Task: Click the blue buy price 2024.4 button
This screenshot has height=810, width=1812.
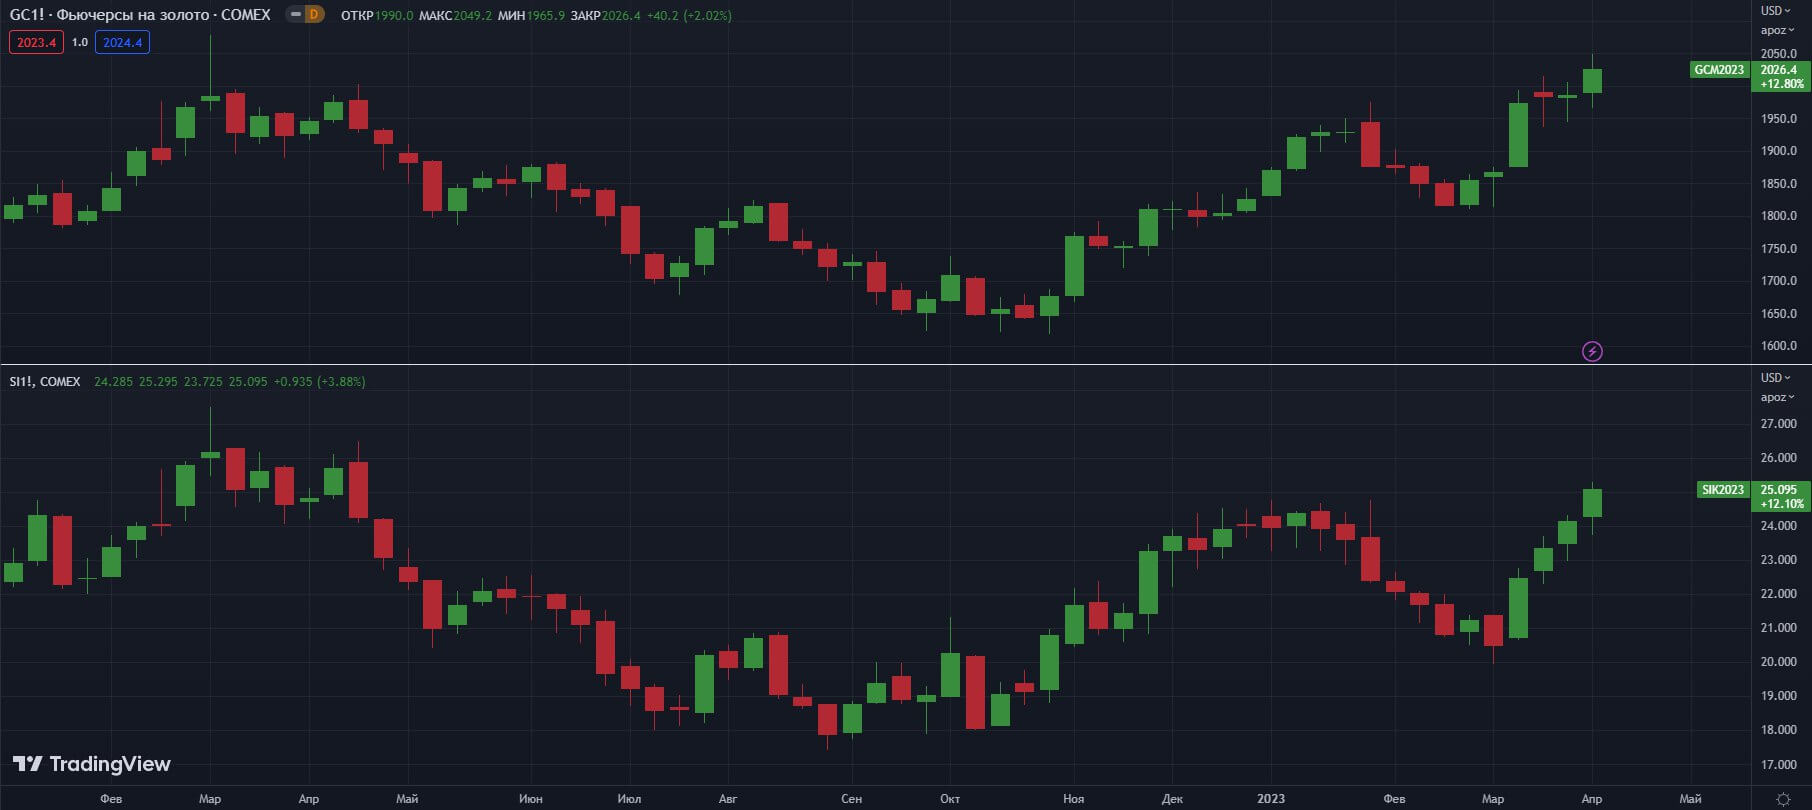Action: 122,42
